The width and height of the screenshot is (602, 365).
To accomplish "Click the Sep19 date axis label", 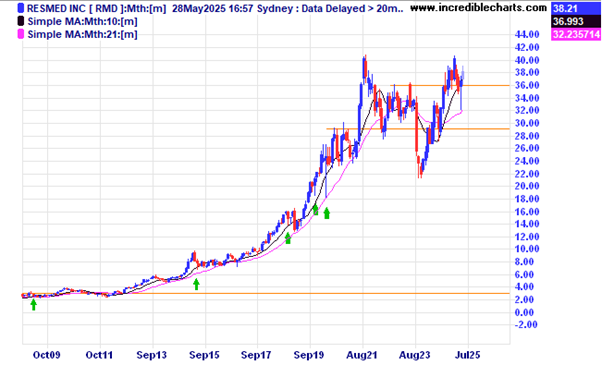I will click(x=309, y=355).
